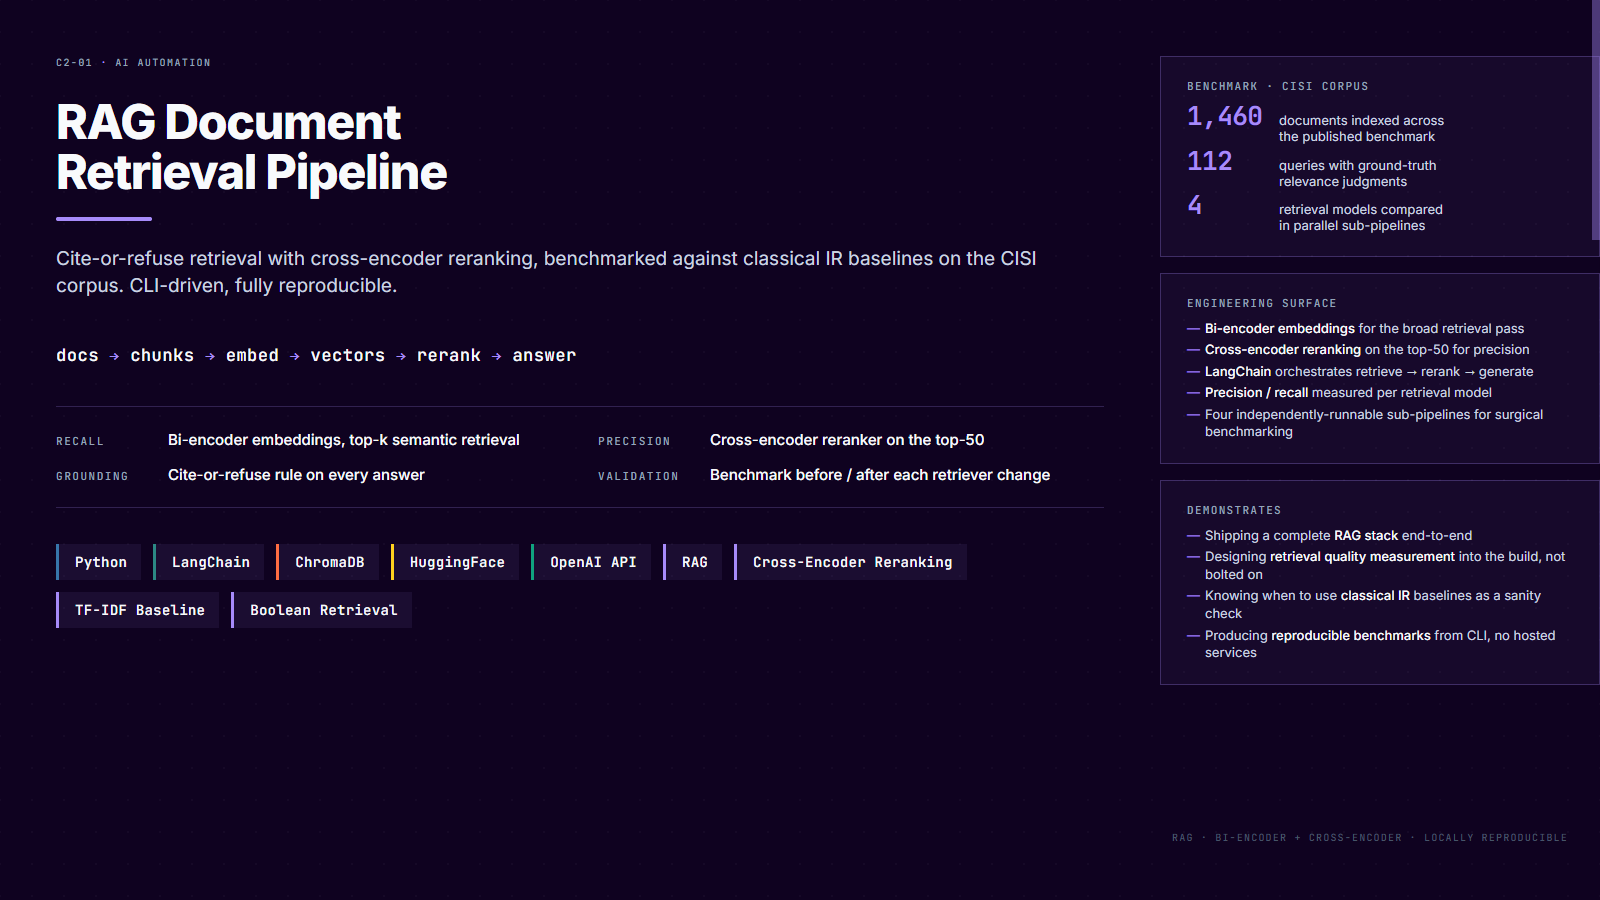This screenshot has width=1600, height=900.
Task: Click the 112 queries statistic
Action: click(x=1209, y=161)
